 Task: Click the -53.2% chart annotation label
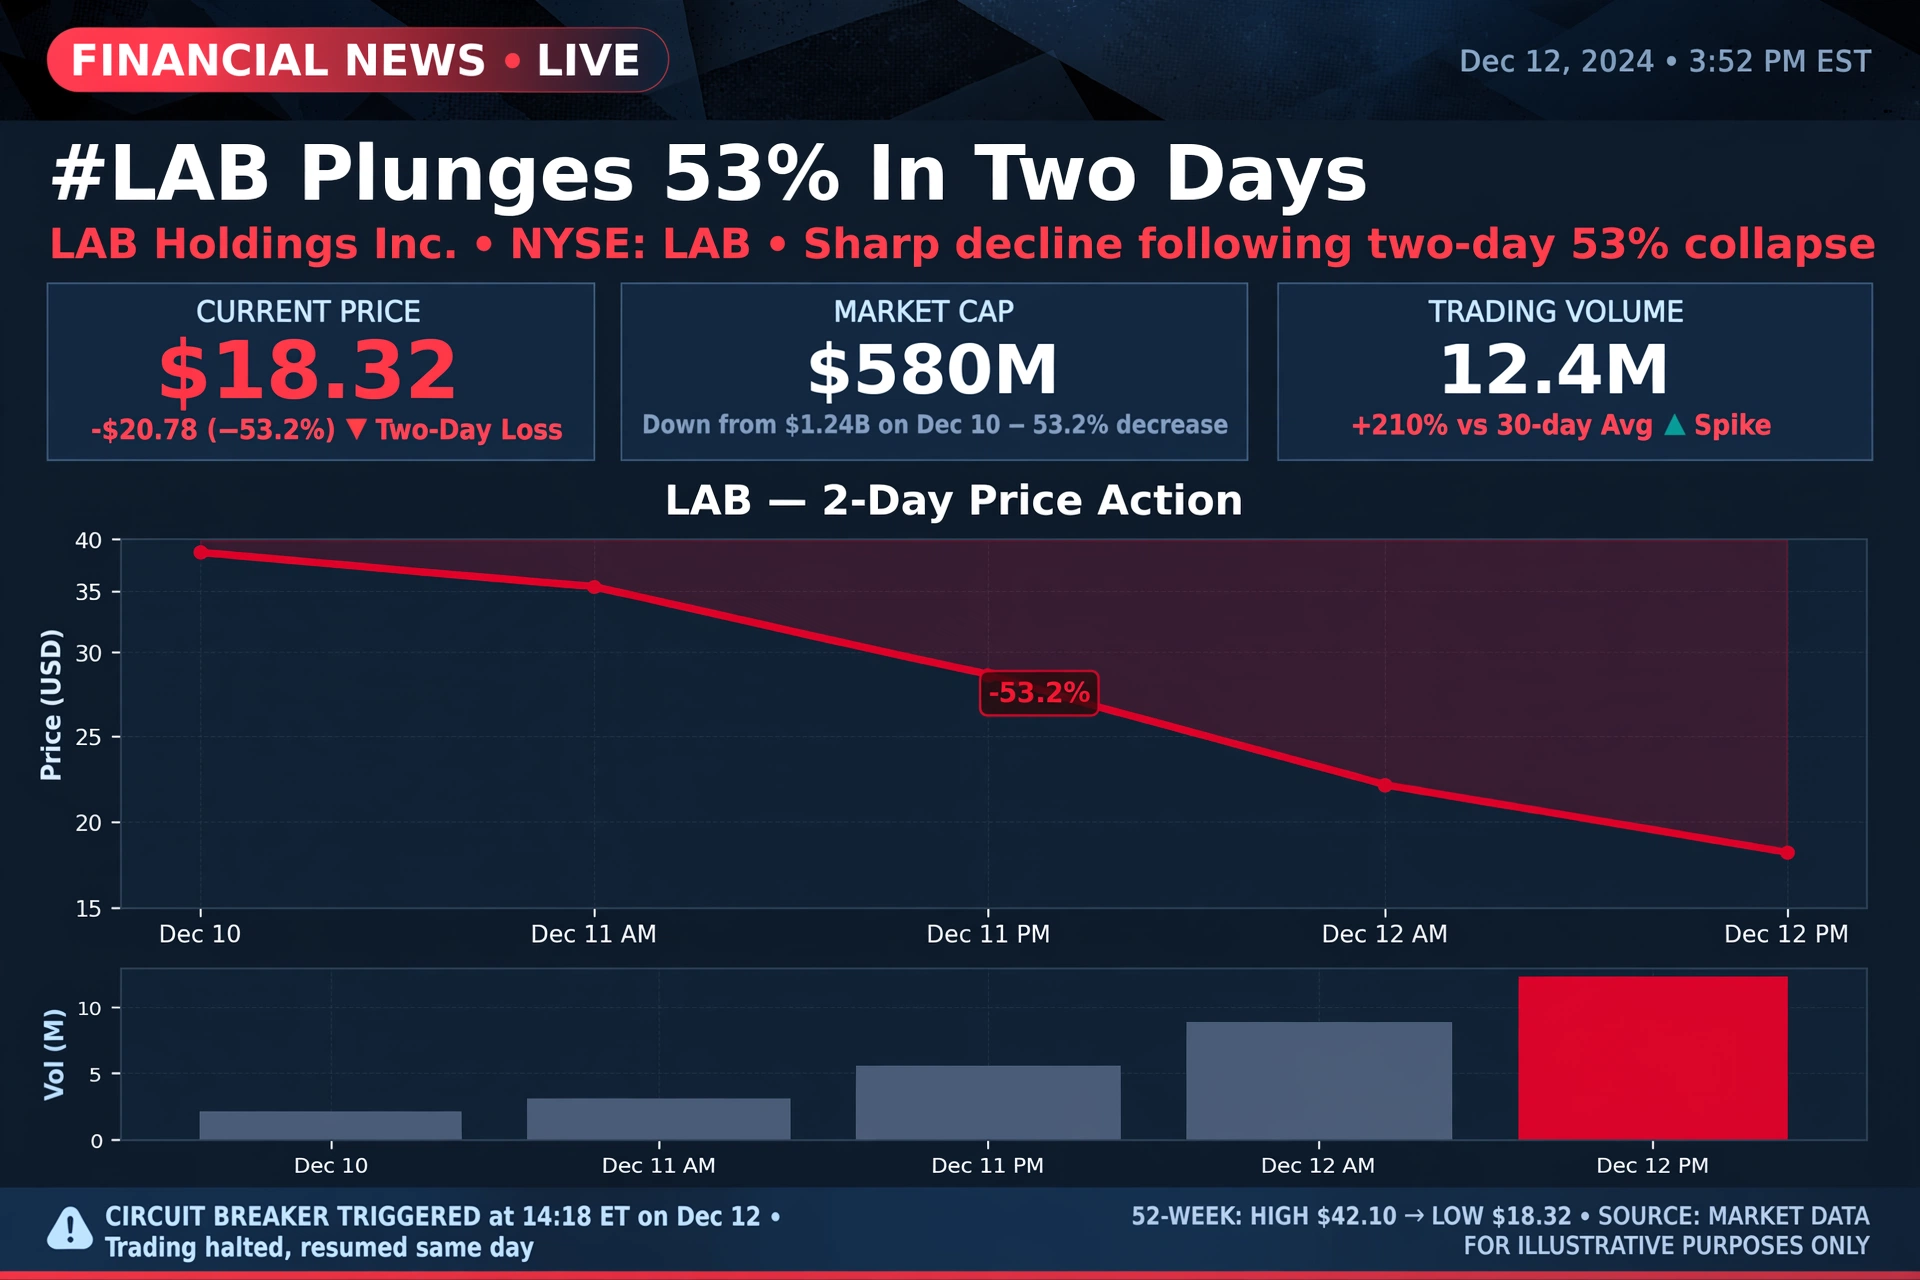[1039, 693]
